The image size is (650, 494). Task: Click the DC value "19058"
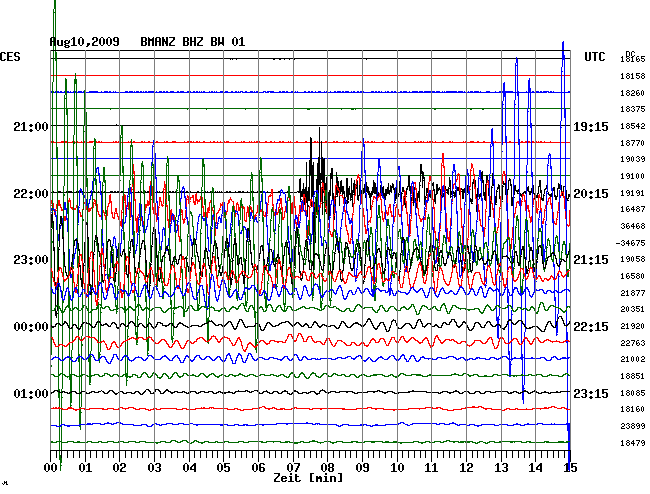tap(633, 259)
